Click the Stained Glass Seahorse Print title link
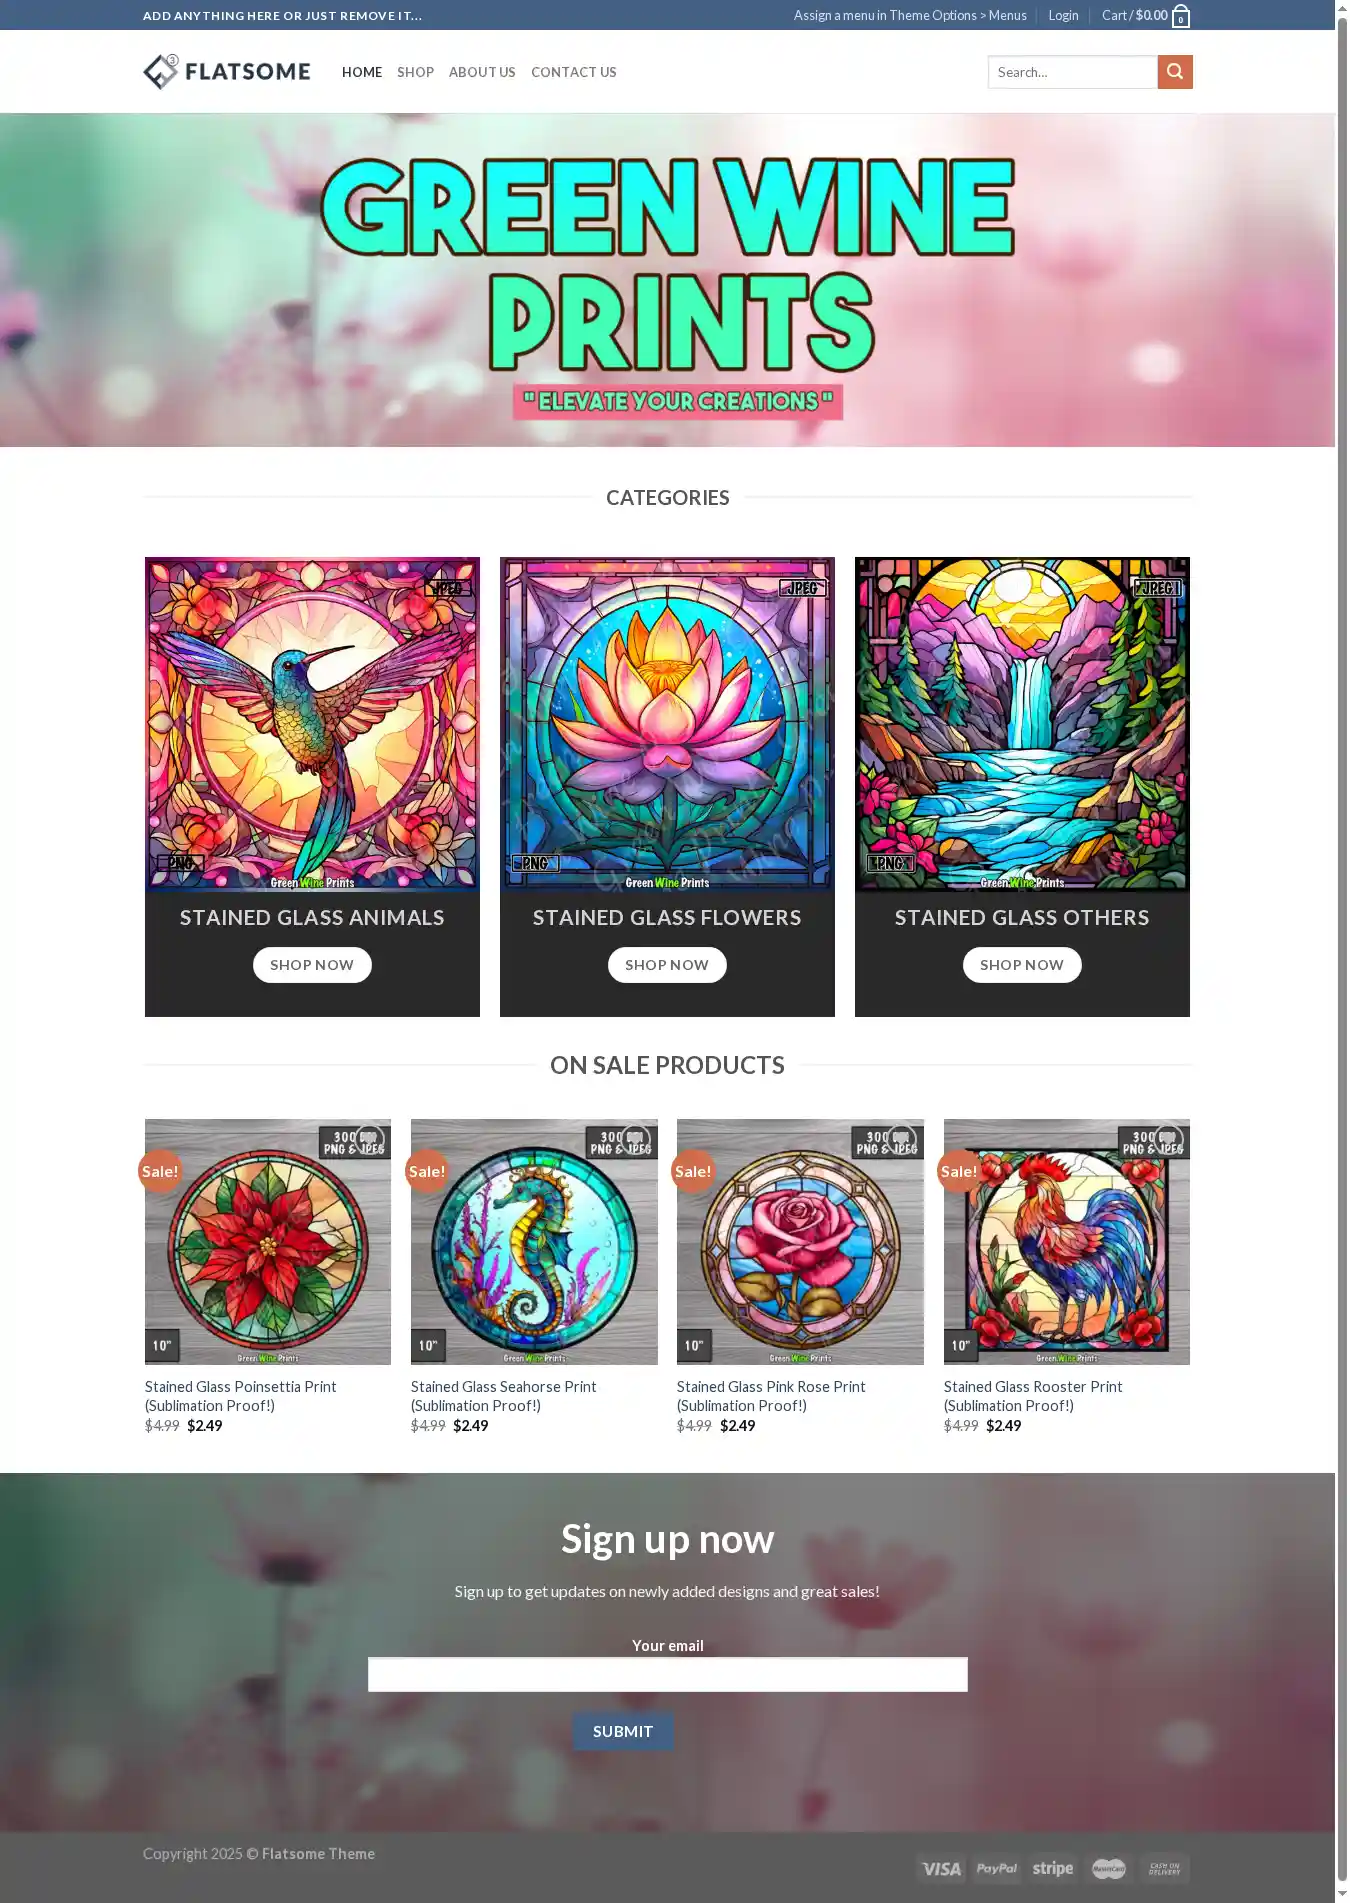This screenshot has height=1903, width=1350. pos(504,1396)
